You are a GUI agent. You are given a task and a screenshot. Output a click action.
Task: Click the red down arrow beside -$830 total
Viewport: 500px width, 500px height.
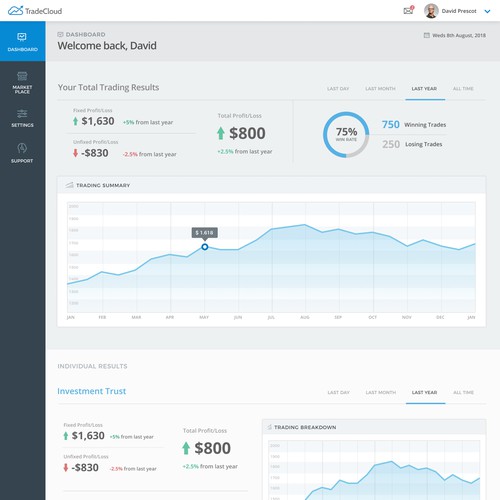coord(75,153)
